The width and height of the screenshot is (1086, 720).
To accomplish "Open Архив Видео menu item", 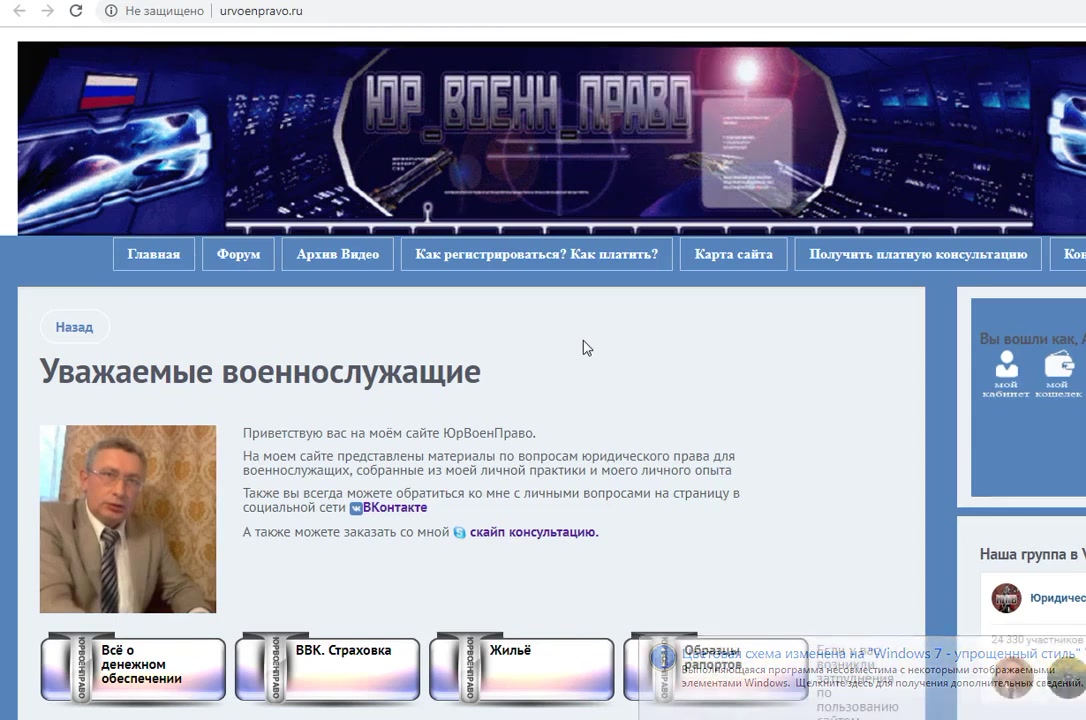I will [x=338, y=254].
